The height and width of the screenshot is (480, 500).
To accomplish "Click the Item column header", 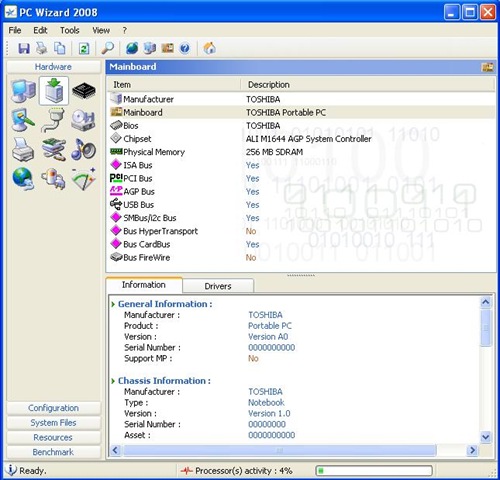I will [x=174, y=85].
